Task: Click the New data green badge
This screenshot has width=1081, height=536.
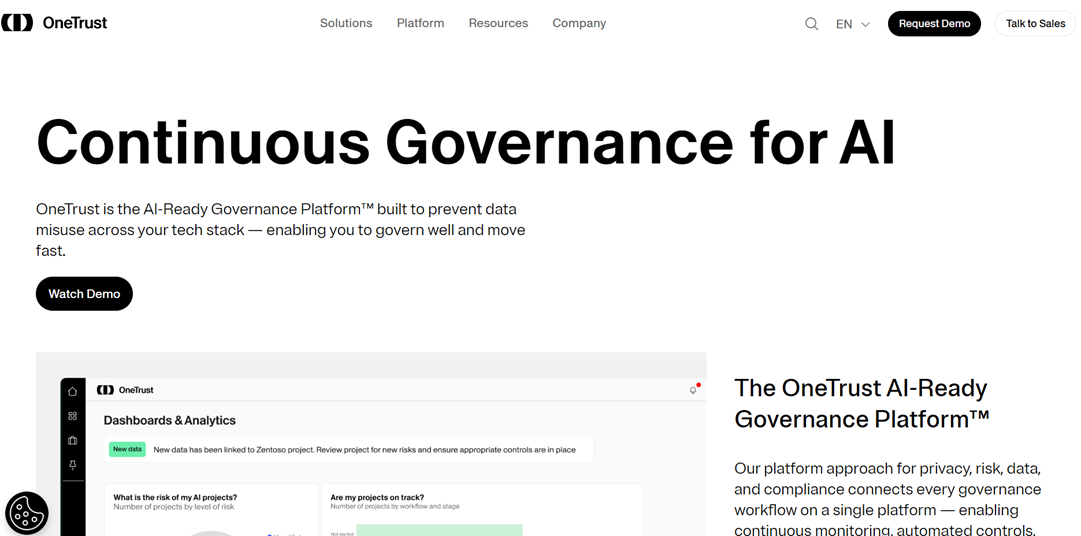Action: coord(127,449)
